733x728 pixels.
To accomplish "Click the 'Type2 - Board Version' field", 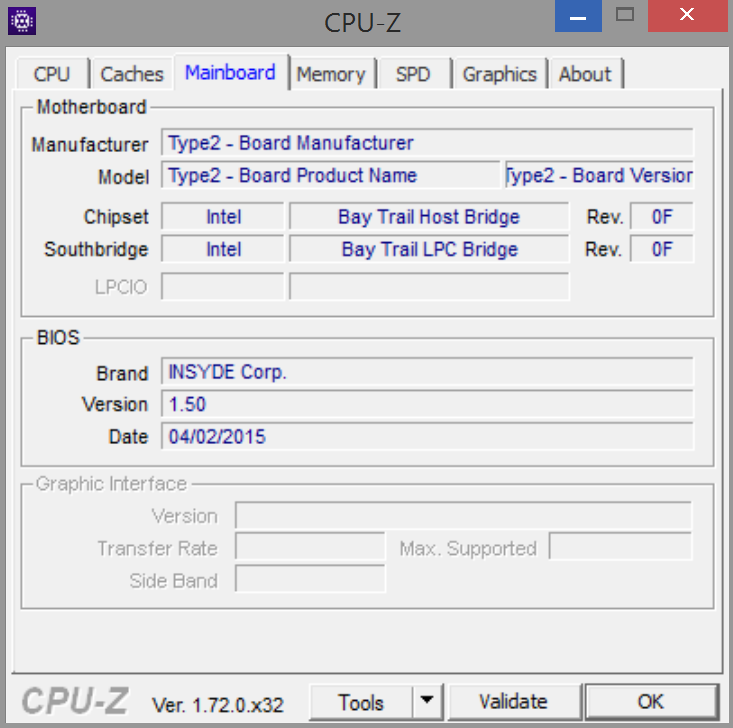I will tap(599, 175).
